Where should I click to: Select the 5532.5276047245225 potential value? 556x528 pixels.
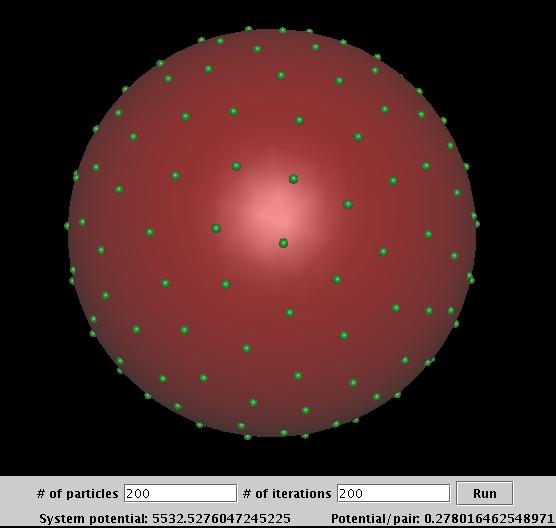[221, 519]
